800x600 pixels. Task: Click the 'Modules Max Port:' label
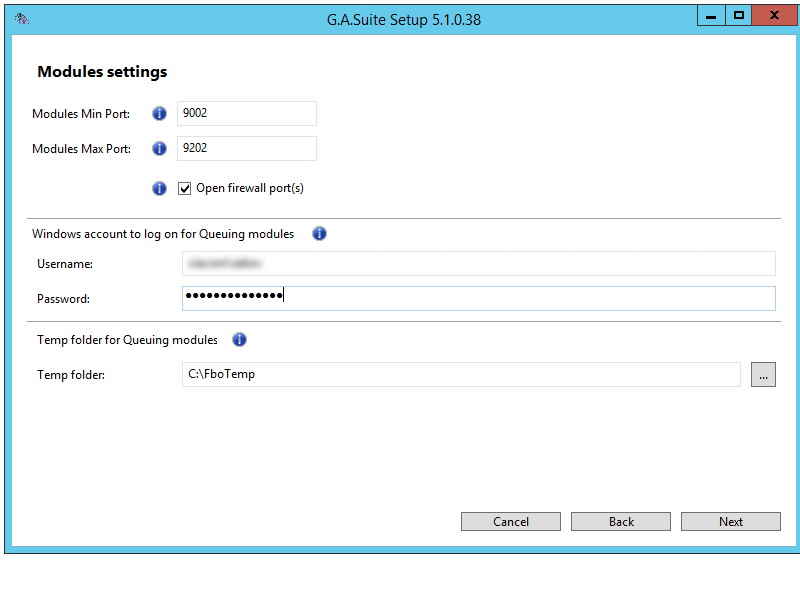click(82, 149)
